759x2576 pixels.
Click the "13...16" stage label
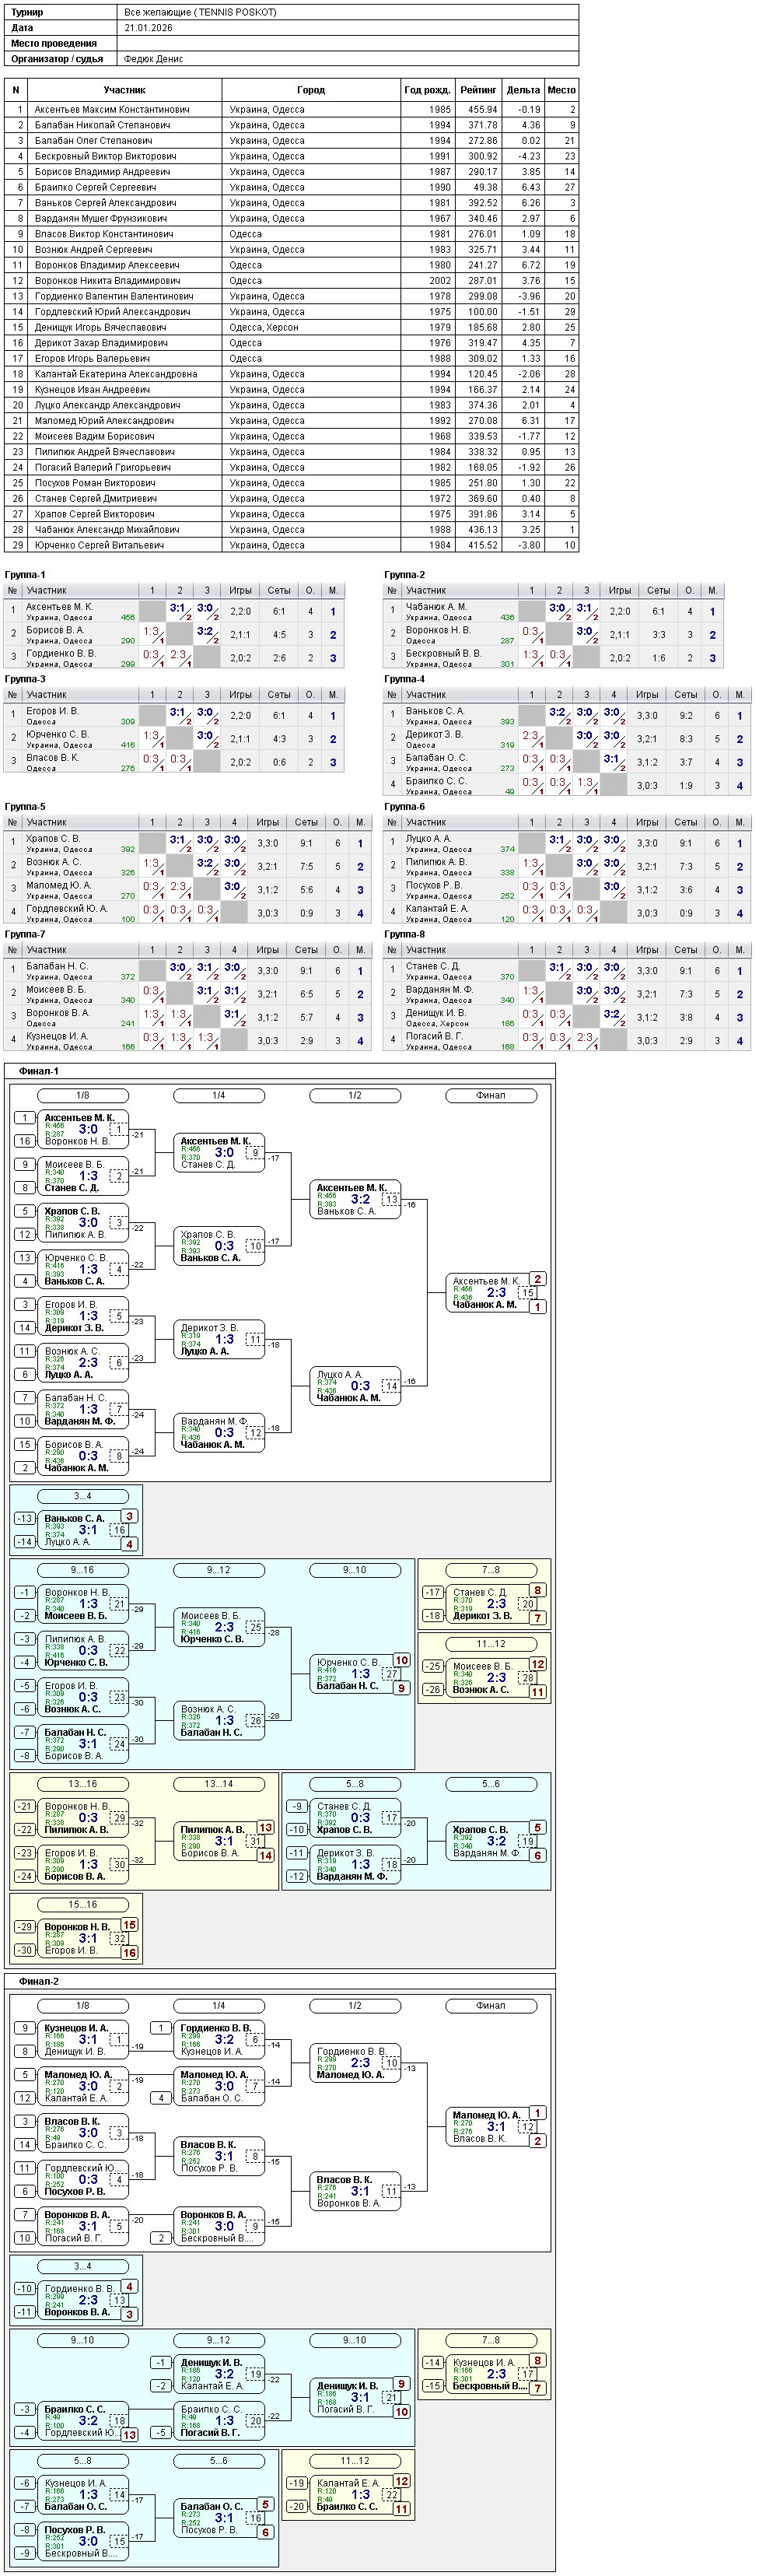point(83,1784)
